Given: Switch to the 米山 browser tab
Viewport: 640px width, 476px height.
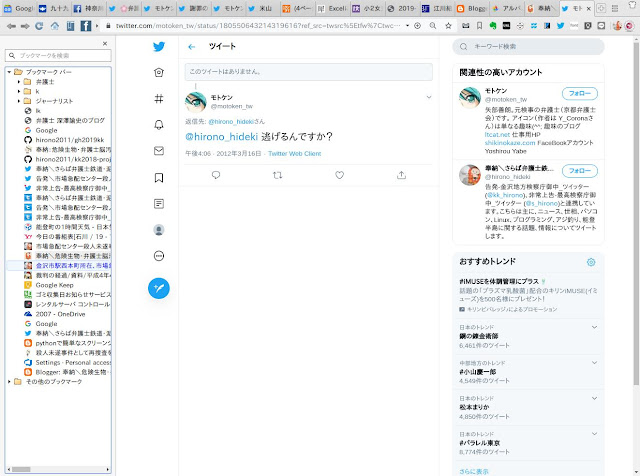Looking at the screenshot, I should click(262, 8).
